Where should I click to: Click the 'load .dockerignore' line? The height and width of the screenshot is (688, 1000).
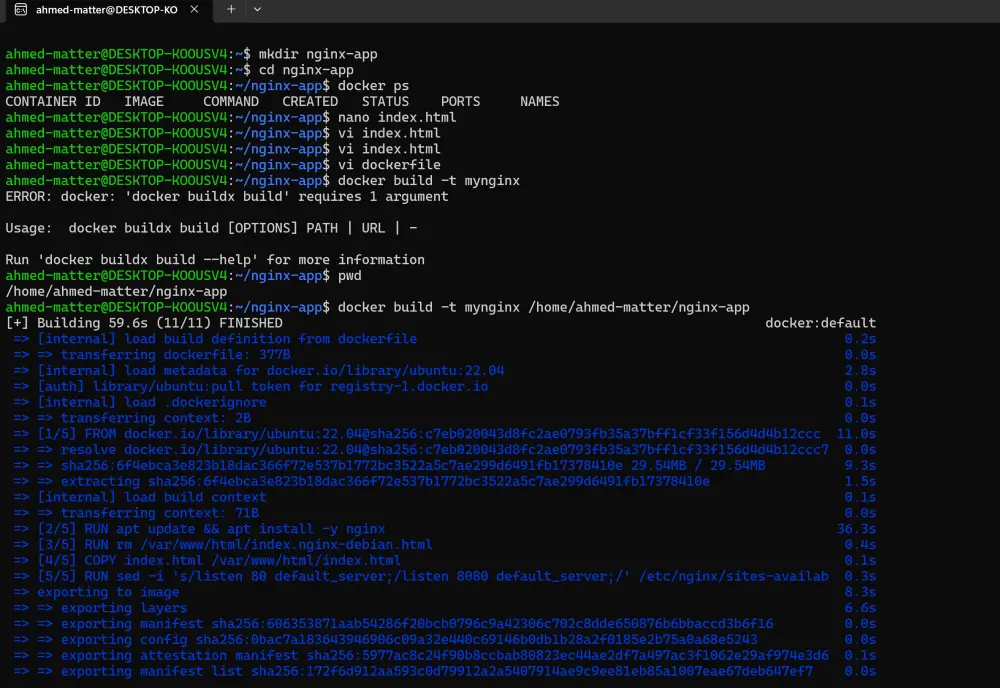pos(140,402)
